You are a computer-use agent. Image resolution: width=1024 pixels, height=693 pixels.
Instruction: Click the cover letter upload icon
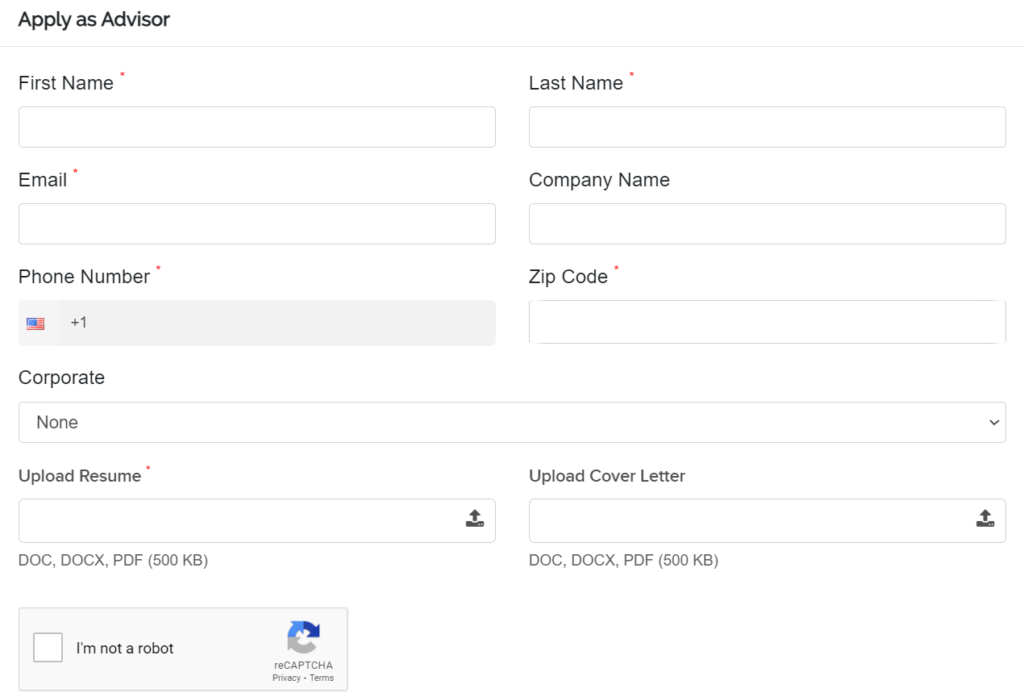985,519
